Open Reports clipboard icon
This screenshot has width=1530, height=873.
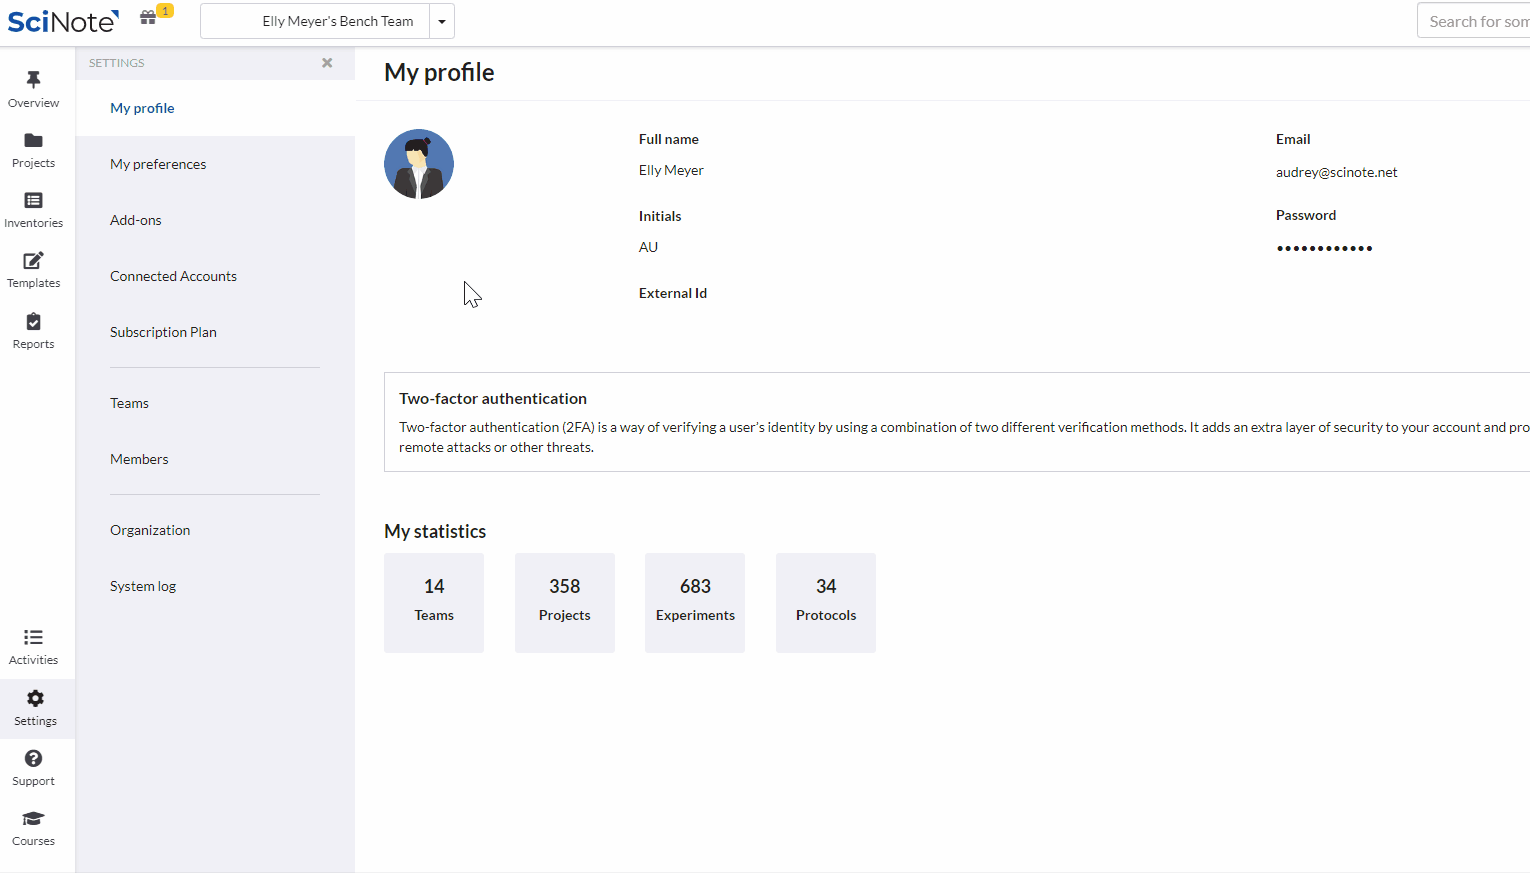(x=34, y=322)
